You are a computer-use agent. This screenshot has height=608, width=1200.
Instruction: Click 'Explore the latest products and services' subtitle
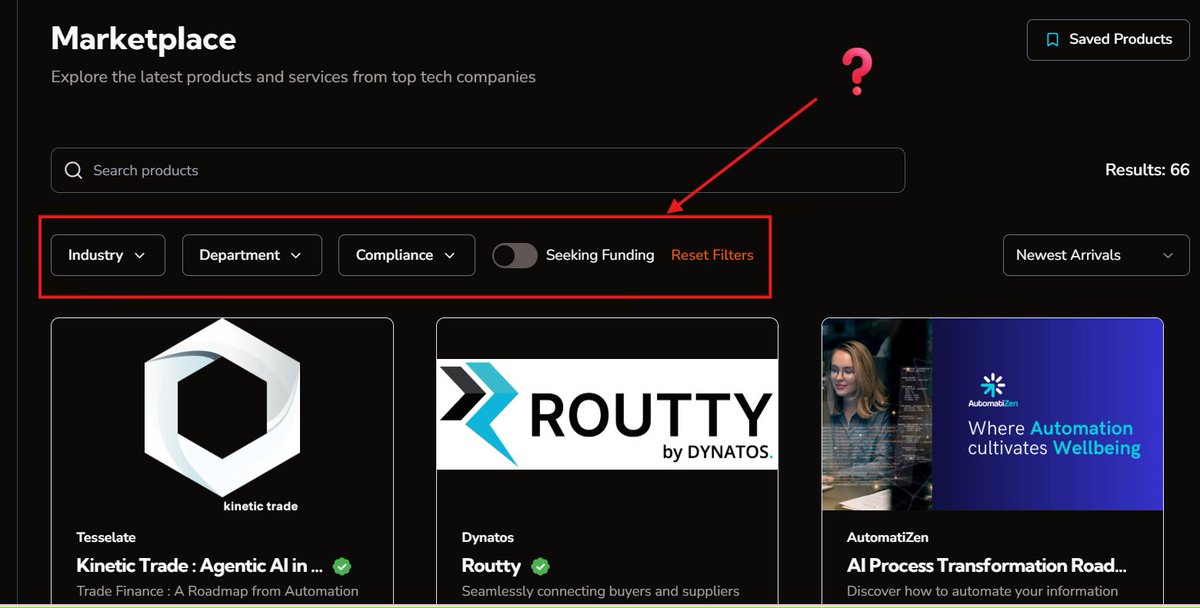pos(294,76)
